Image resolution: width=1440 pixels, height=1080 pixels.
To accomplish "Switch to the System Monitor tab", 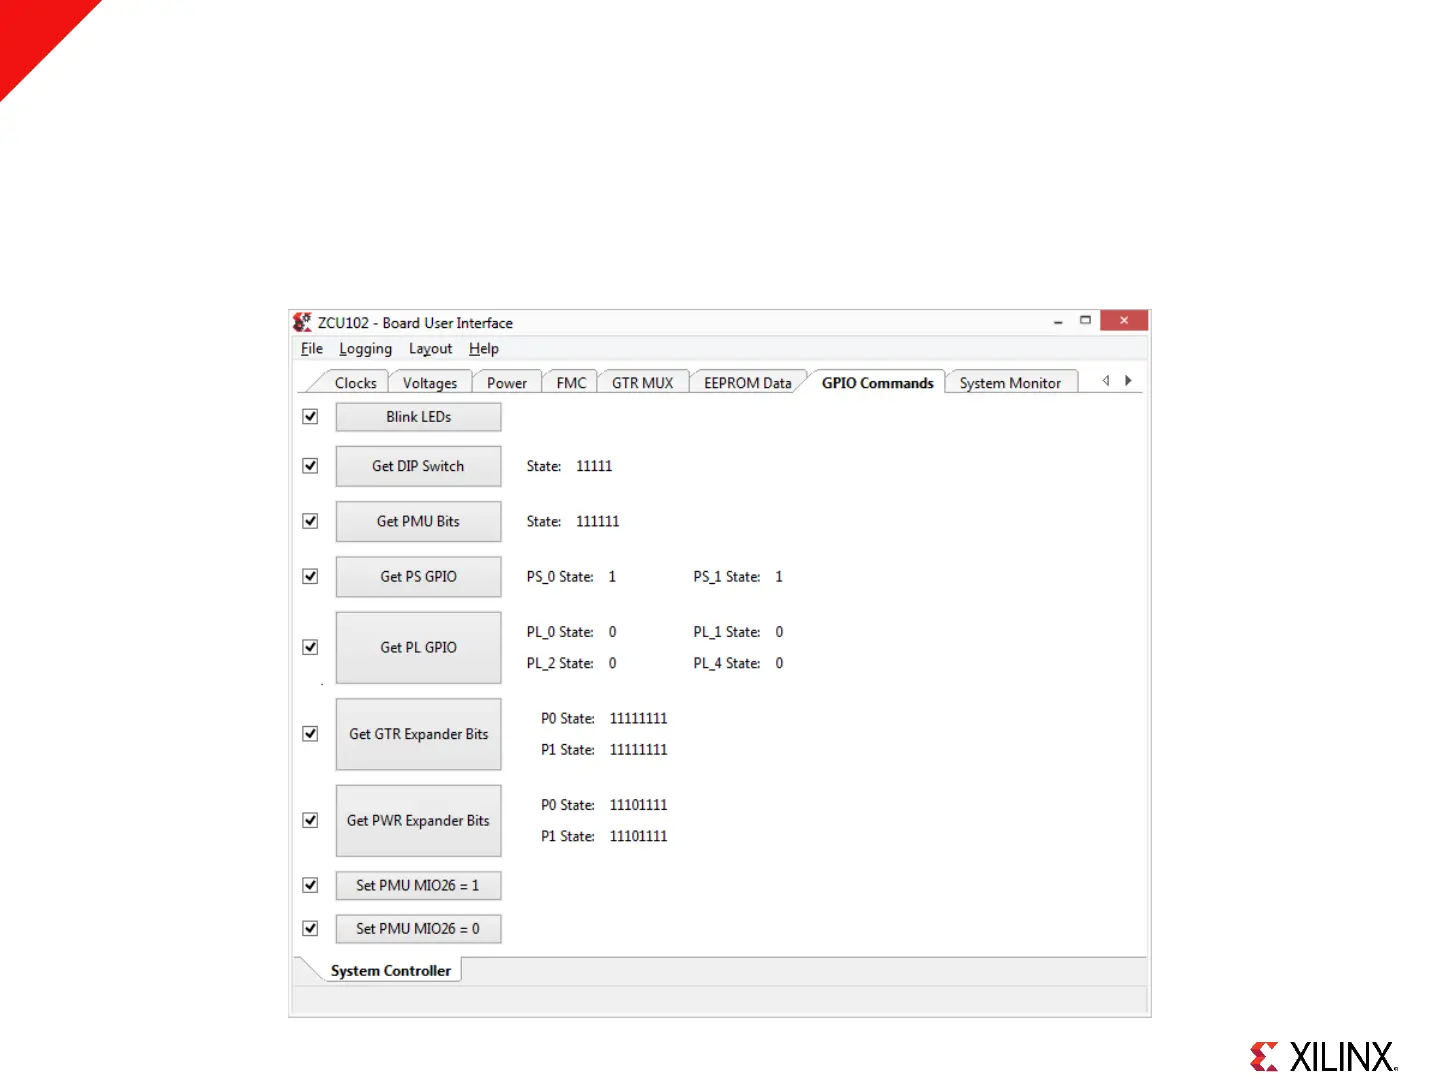I will [x=1010, y=383].
